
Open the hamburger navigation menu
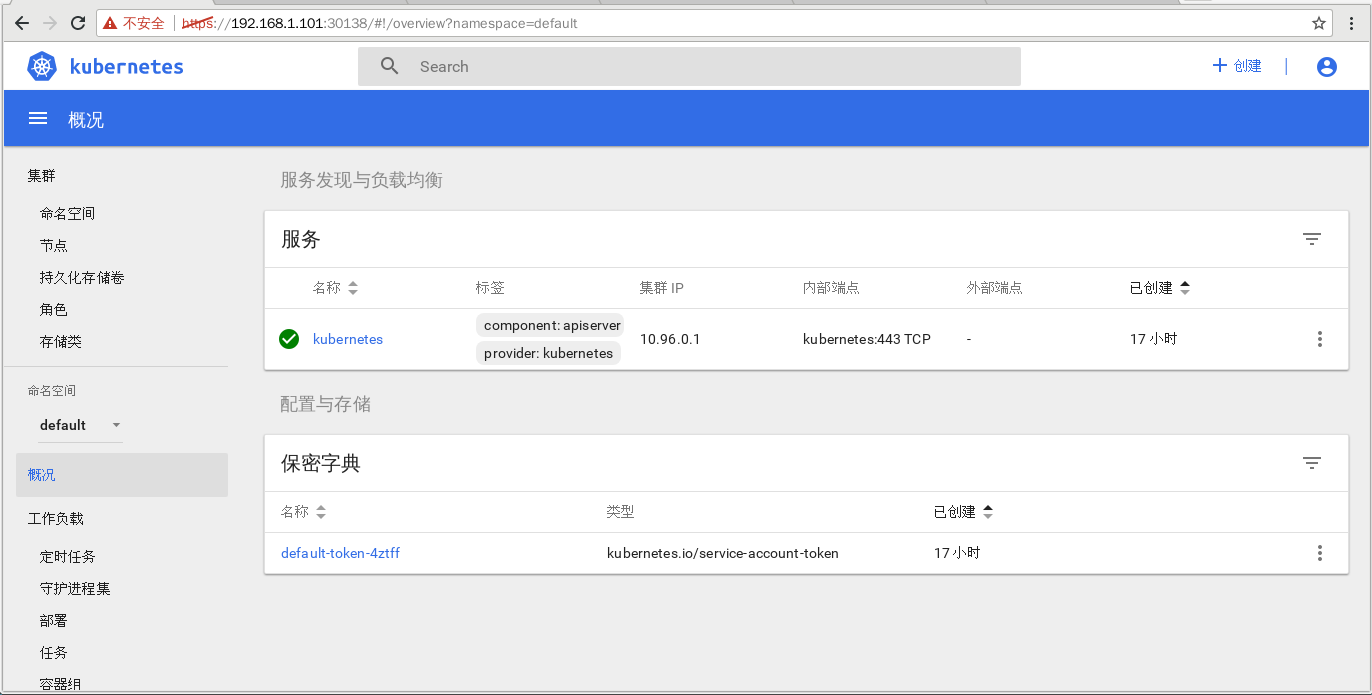pos(38,119)
